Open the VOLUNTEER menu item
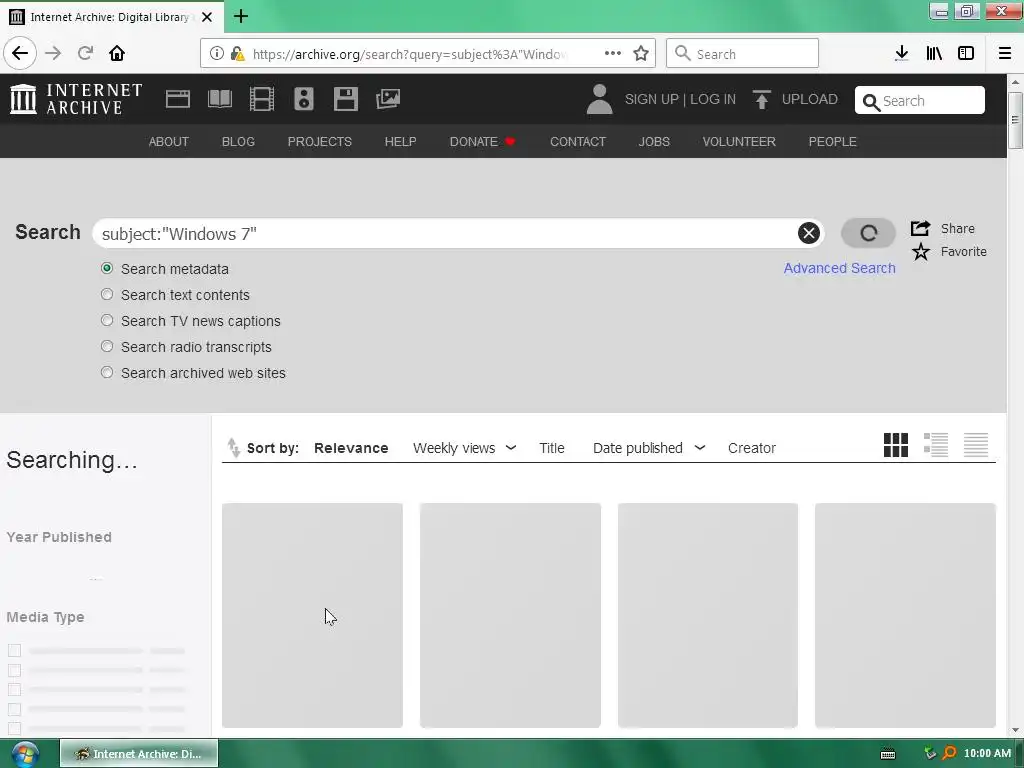 [x=739, y=142]
